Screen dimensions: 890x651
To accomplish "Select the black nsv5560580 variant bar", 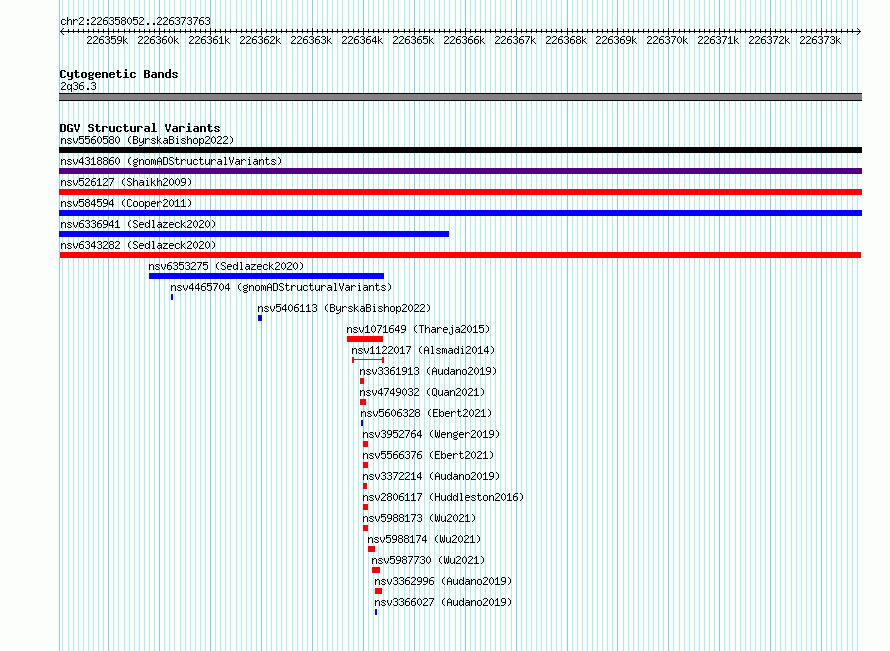I will pos(460,150).
